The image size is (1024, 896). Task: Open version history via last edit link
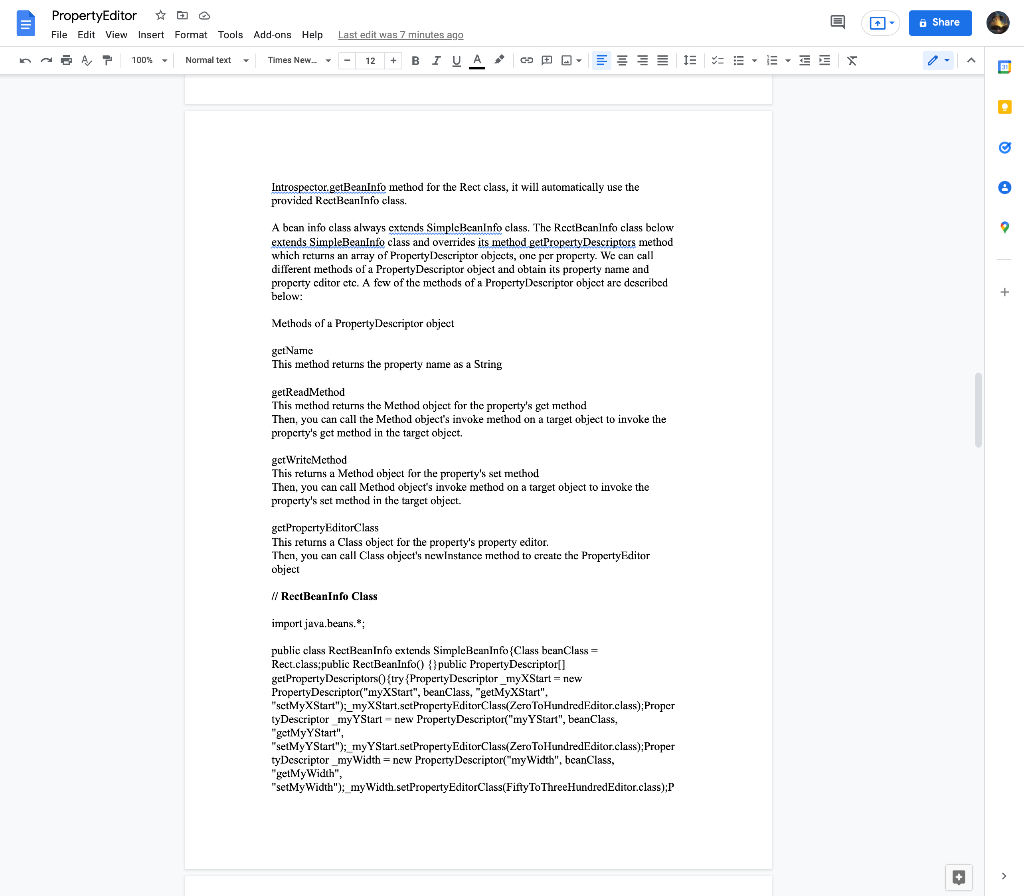[400, 33]
